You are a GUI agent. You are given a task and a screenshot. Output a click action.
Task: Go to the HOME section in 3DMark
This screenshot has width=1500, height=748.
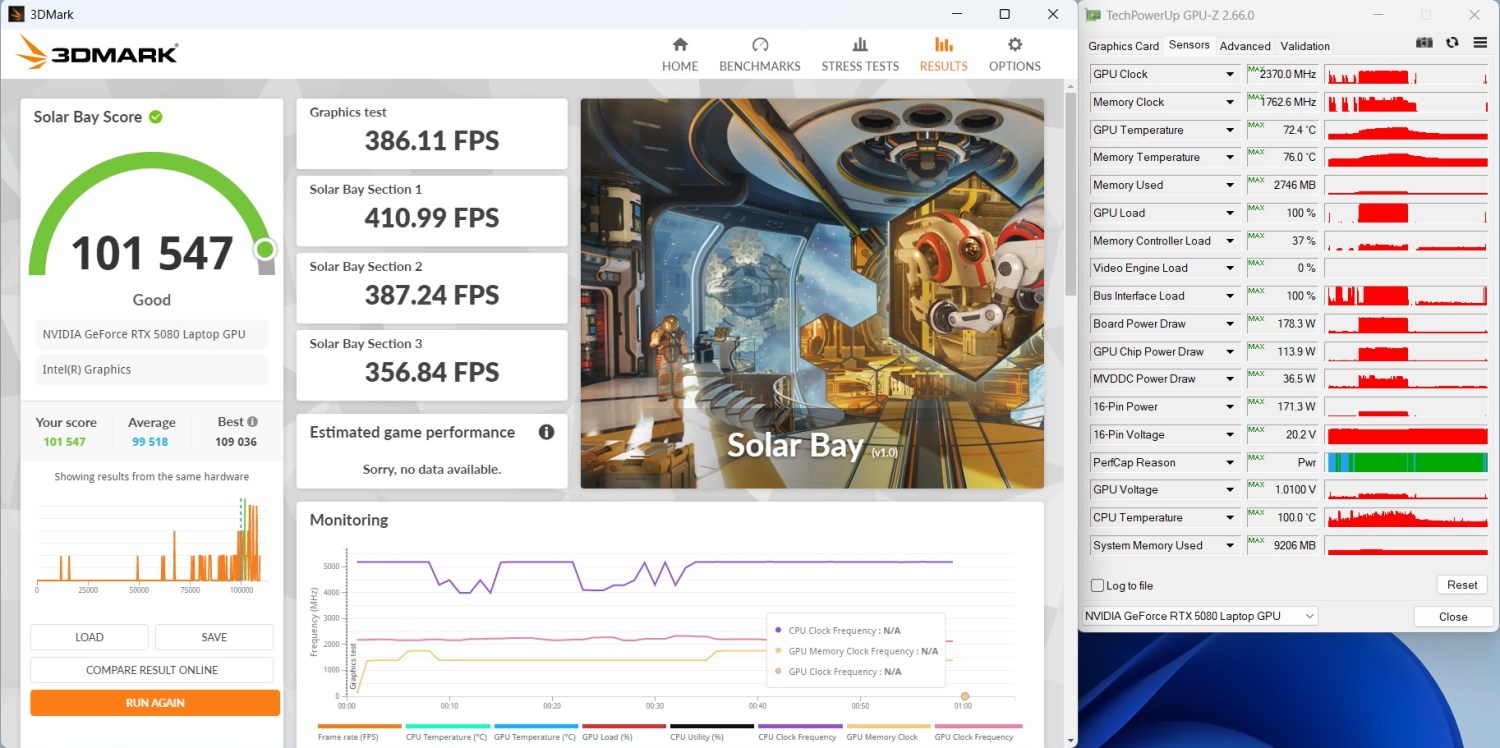point(680,55)
